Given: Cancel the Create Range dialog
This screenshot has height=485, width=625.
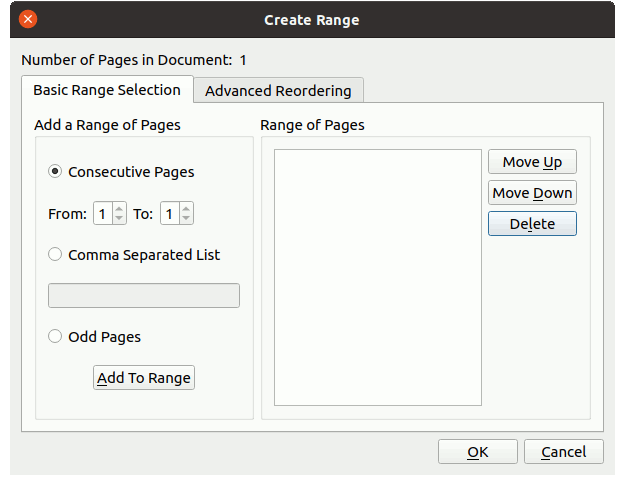Looking at the screenshot, I should 563,452.
